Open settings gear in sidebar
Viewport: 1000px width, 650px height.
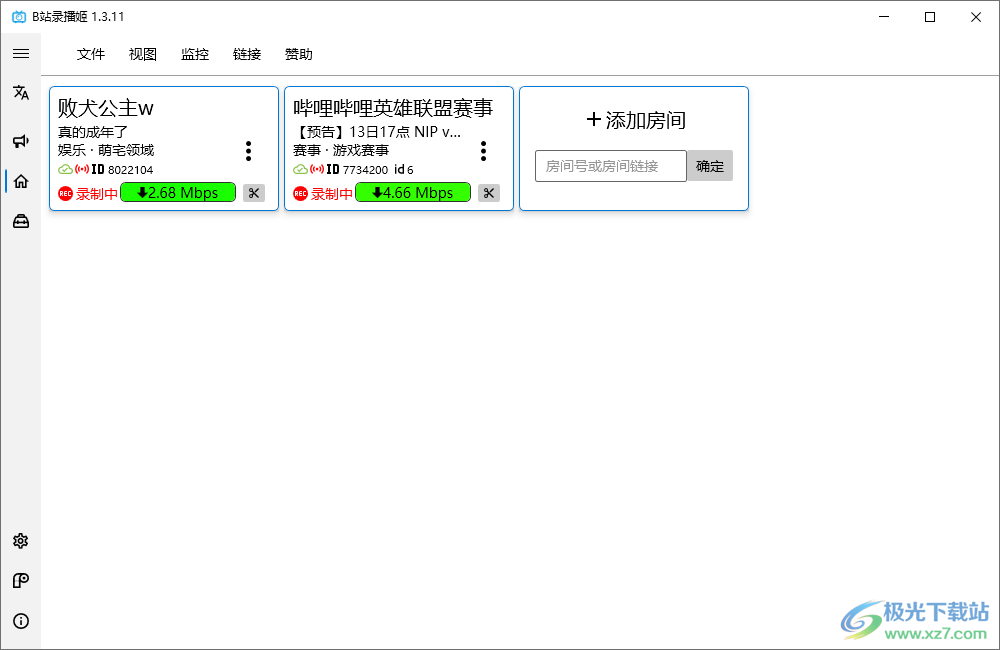tap(21, 541)
